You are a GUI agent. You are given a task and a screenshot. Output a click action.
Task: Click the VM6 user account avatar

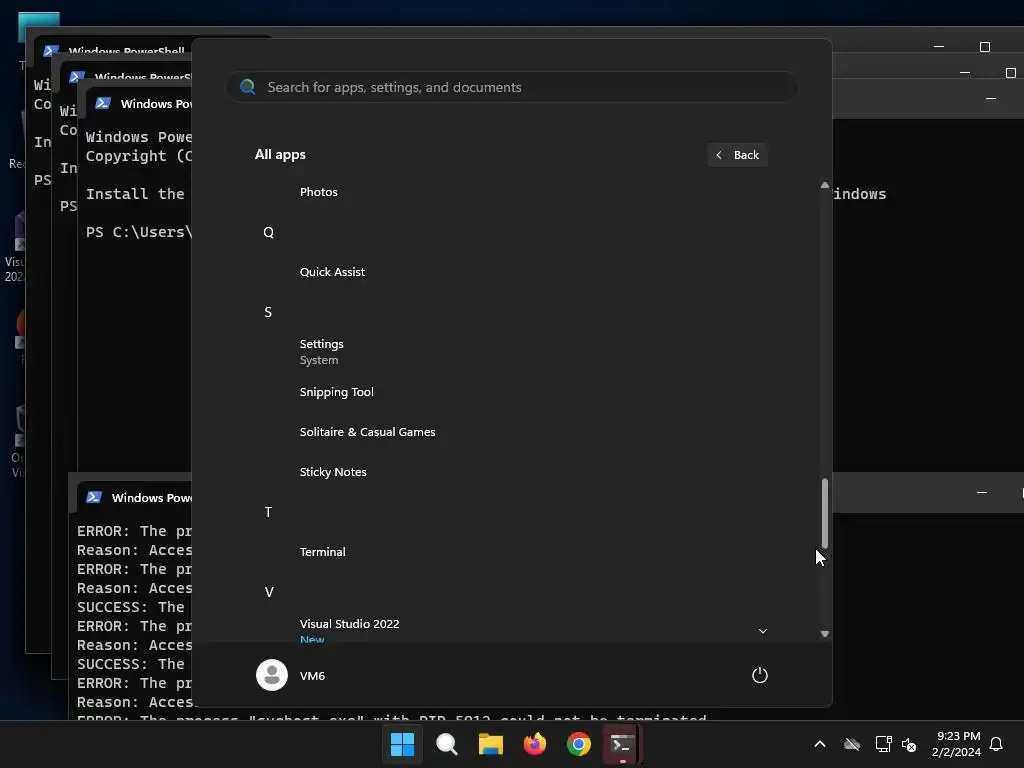tap(272, 675)
